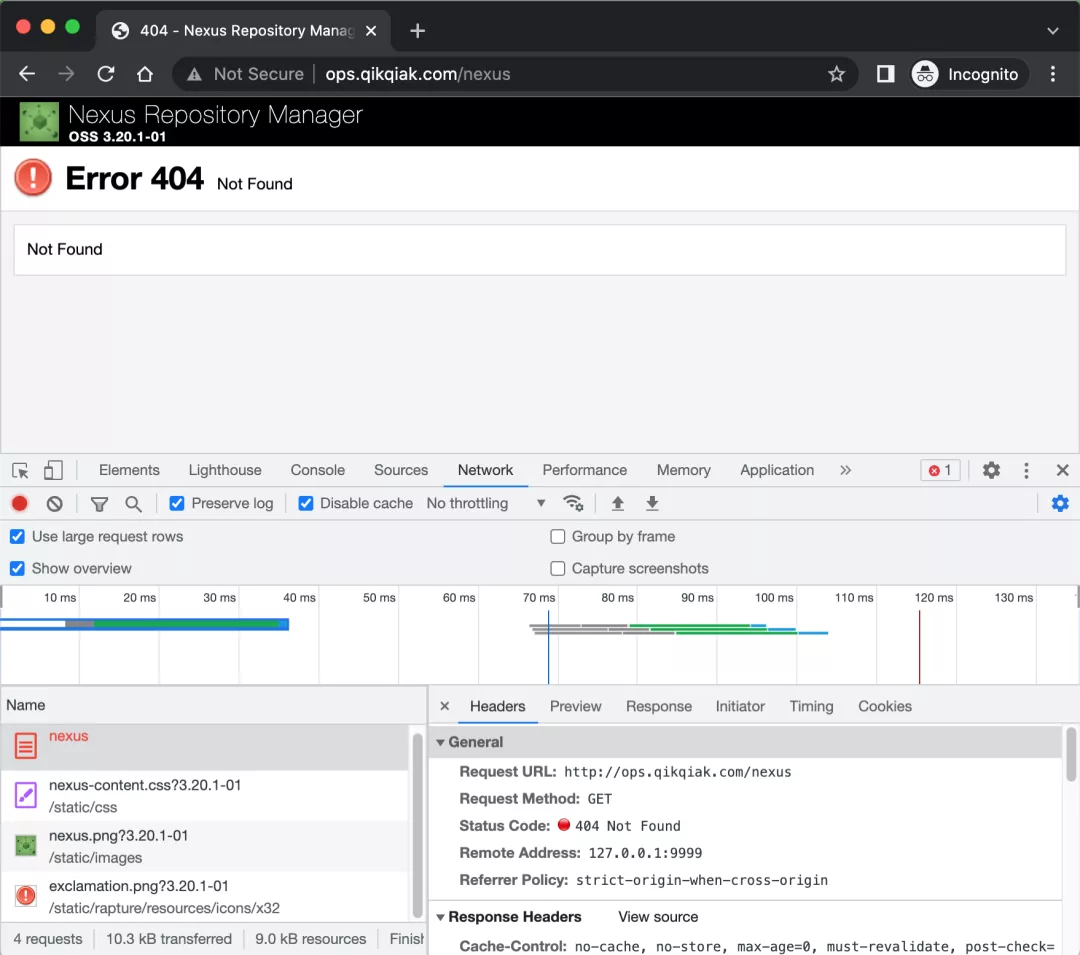Open the inspect element picker tool
This screenshot has height=955, width=1080.
(x=20, y=470)
